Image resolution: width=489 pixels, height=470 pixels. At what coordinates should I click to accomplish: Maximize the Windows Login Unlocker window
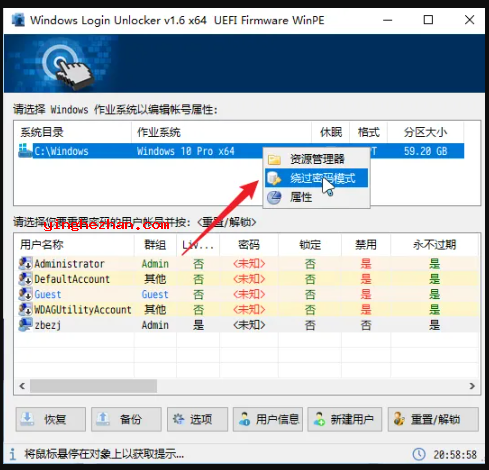(428, 20)
